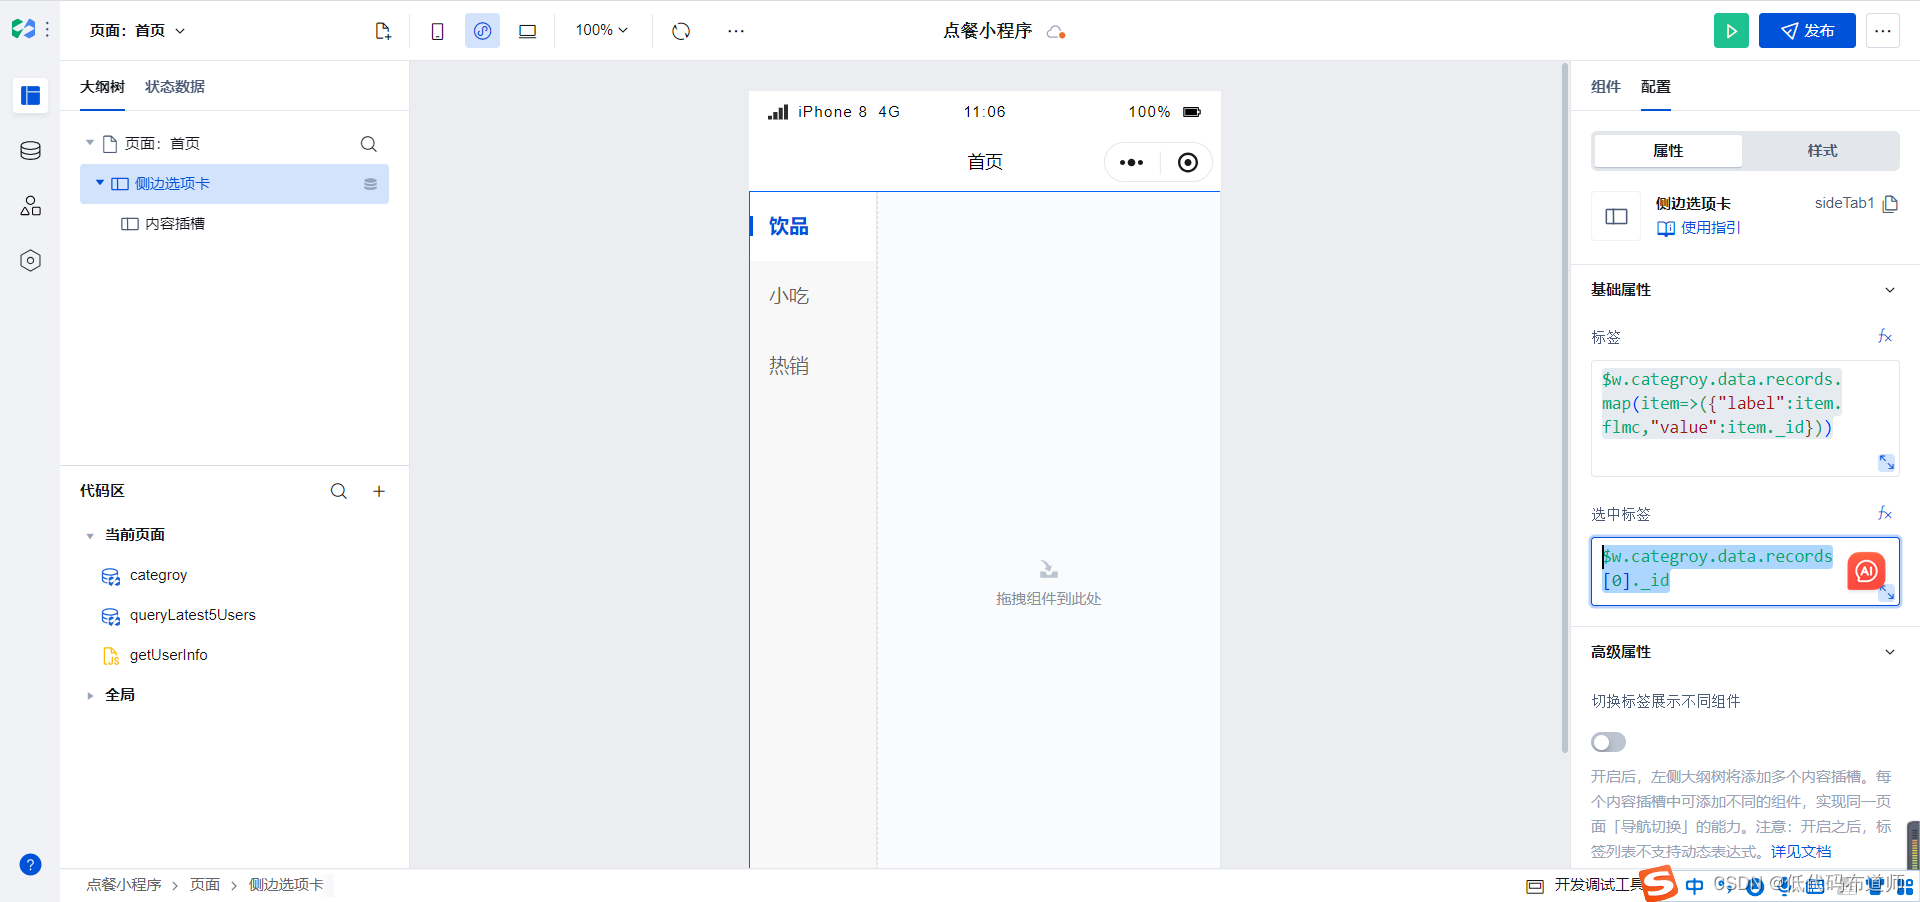Select the 小吃 side tab in preview

(813, 296)
